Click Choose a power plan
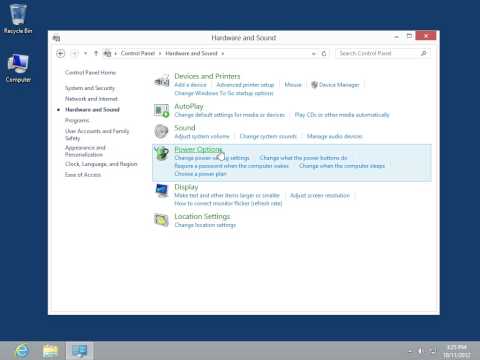This screenshot has height=360, width=480. (x=200, y=174)
